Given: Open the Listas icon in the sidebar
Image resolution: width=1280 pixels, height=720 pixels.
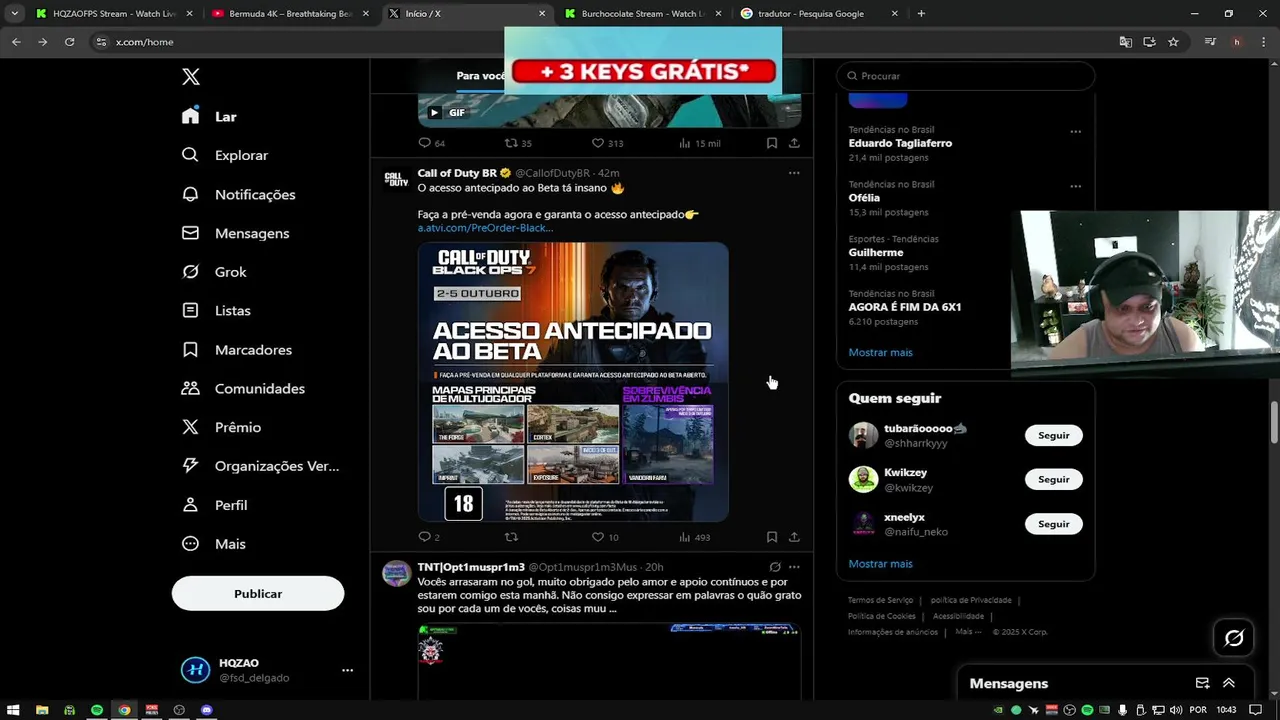Looking at the screenshot, I should coord(190,311).
